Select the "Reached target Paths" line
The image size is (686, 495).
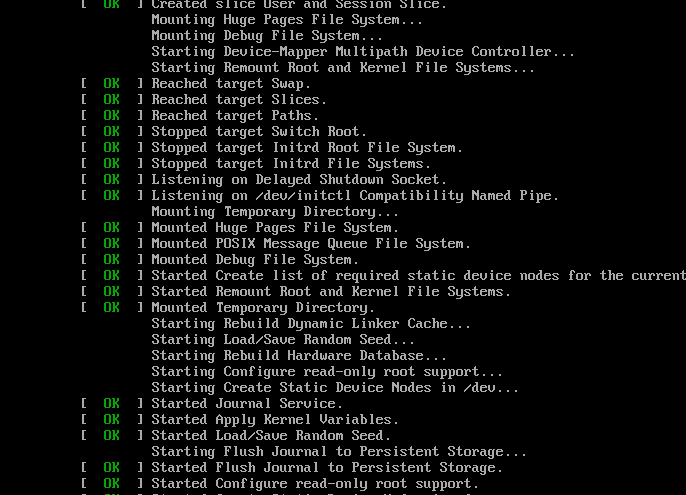235,116
